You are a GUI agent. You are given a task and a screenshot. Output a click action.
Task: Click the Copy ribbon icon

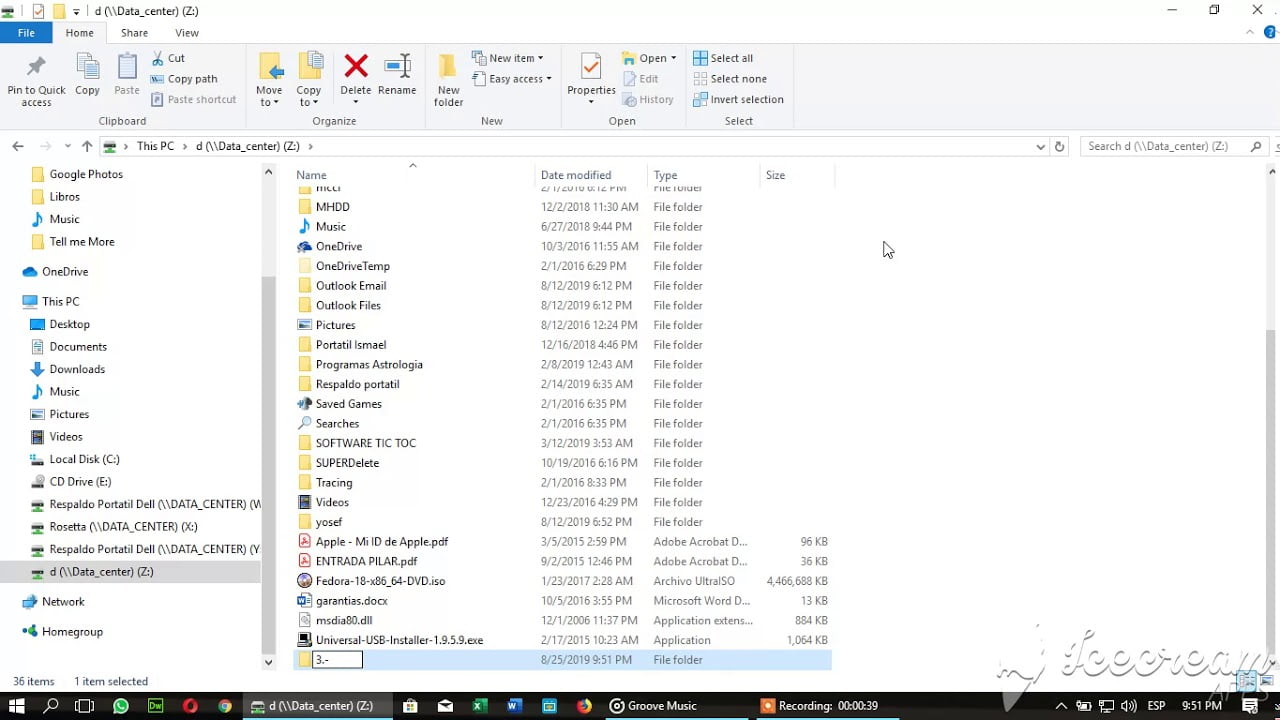[87, 68]
